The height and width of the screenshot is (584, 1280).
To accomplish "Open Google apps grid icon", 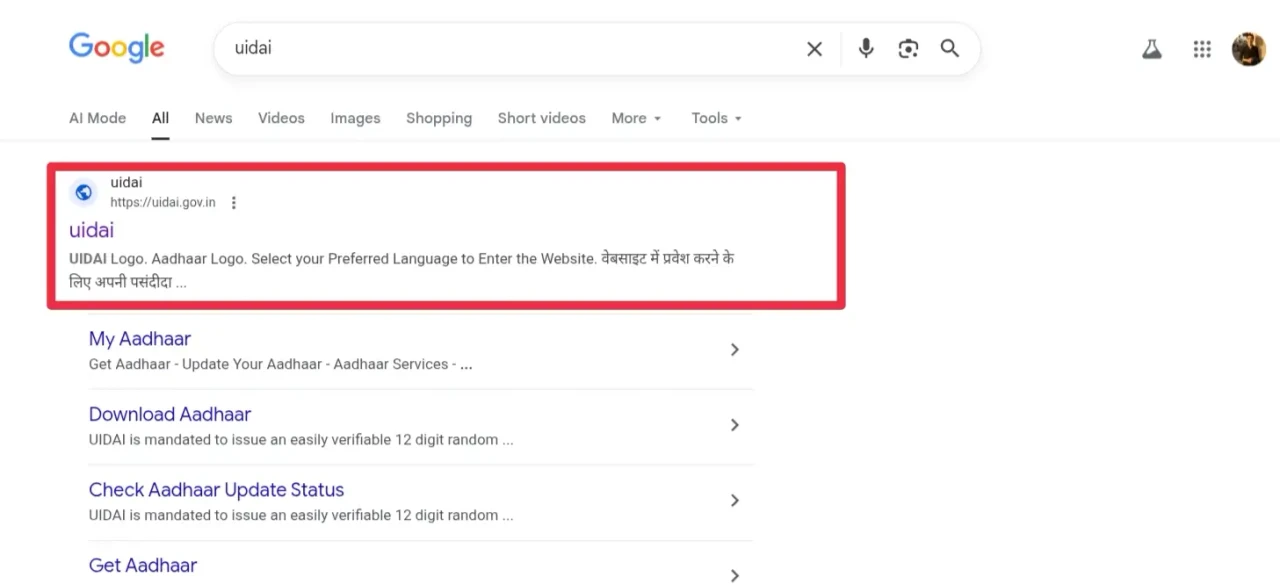I will point(1203,49).
